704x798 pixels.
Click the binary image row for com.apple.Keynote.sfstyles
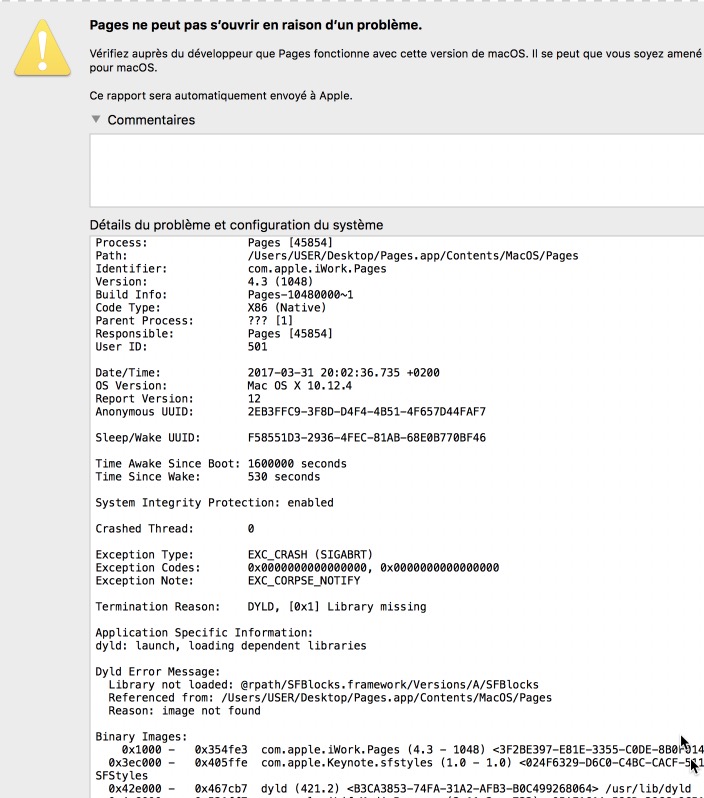coord(406,763)
